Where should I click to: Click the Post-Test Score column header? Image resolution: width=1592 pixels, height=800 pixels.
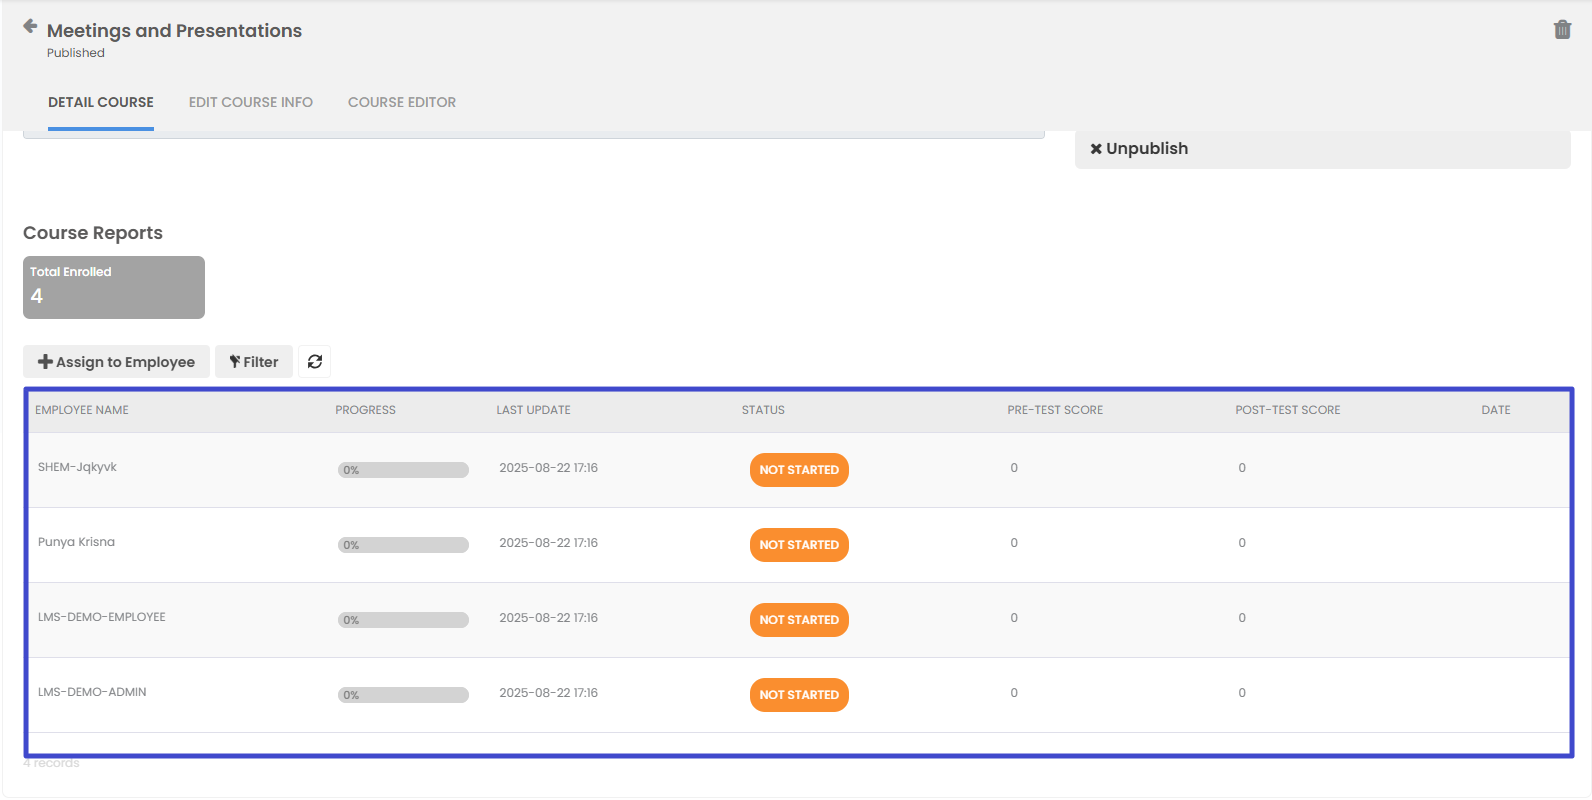click(x=1287, y=410)
